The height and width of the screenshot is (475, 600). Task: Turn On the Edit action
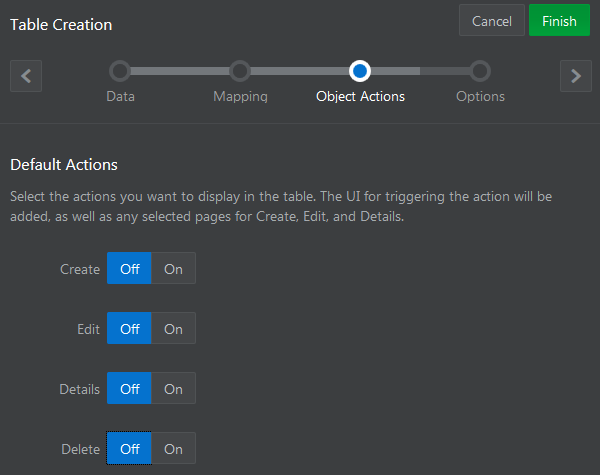coord(173,329)
